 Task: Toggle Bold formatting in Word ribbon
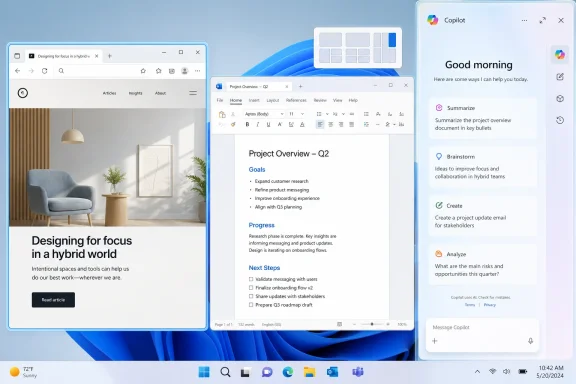tap(247, 125)
